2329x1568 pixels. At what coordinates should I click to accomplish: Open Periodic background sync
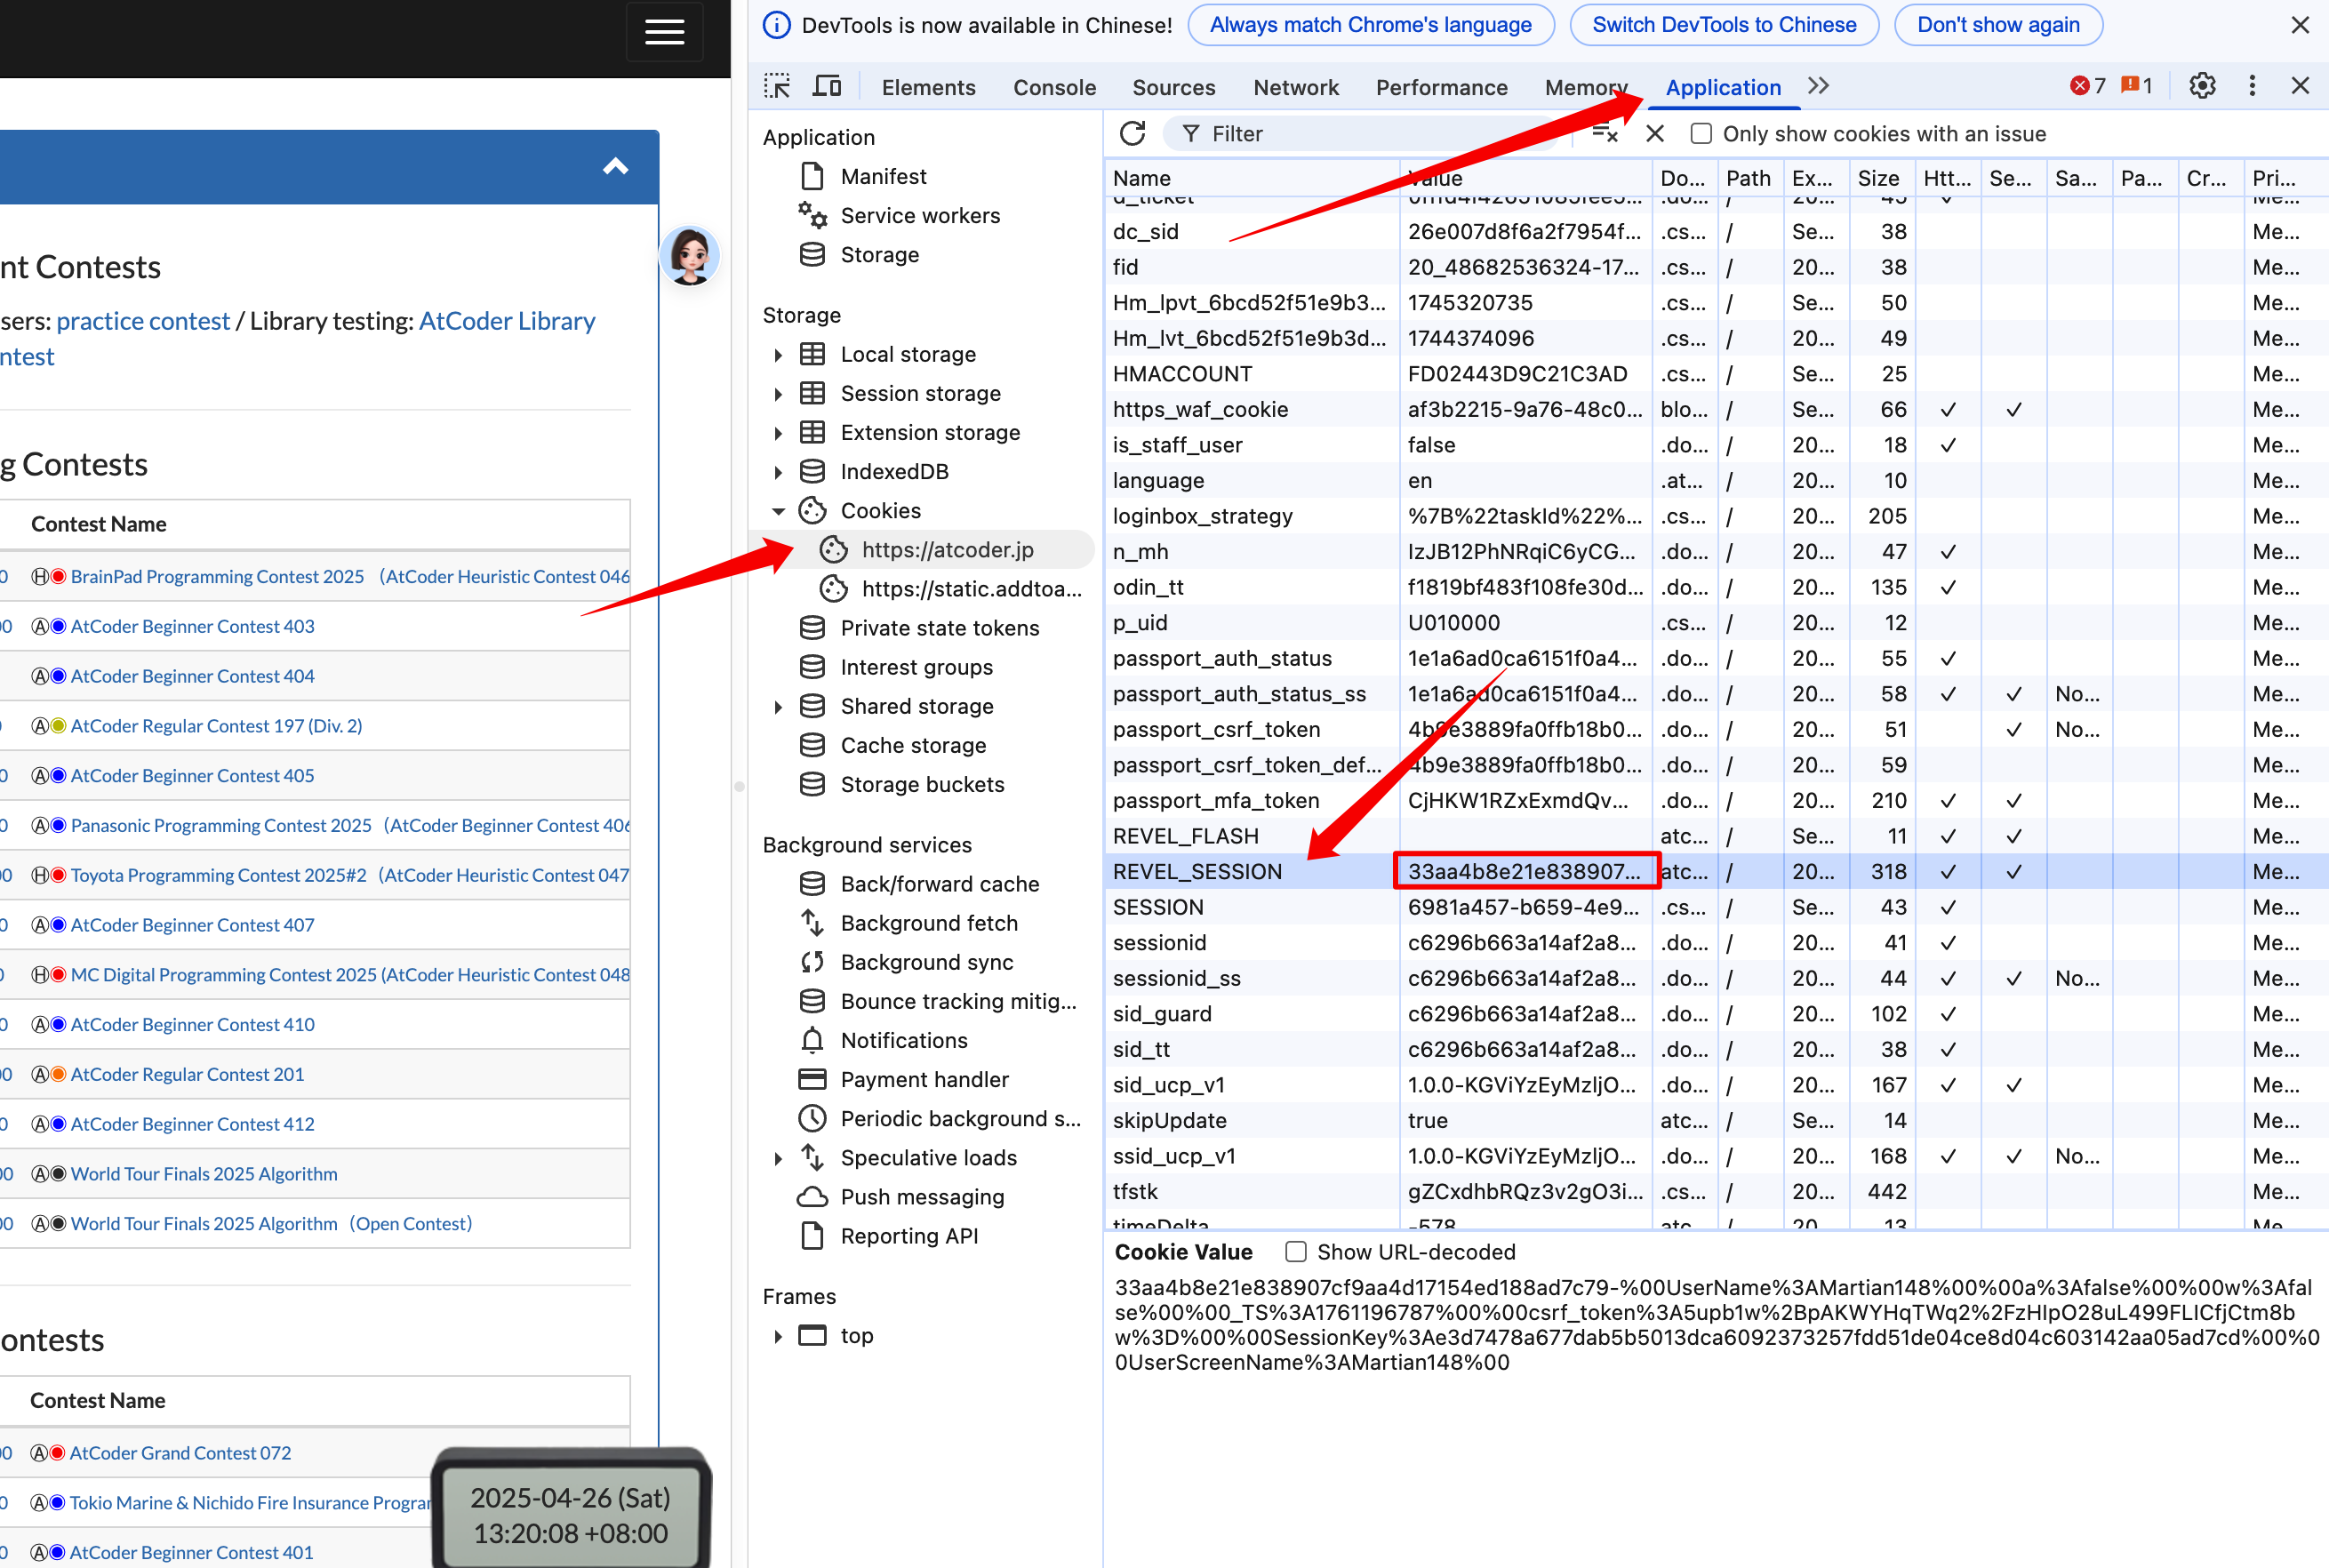[960, 1119]
